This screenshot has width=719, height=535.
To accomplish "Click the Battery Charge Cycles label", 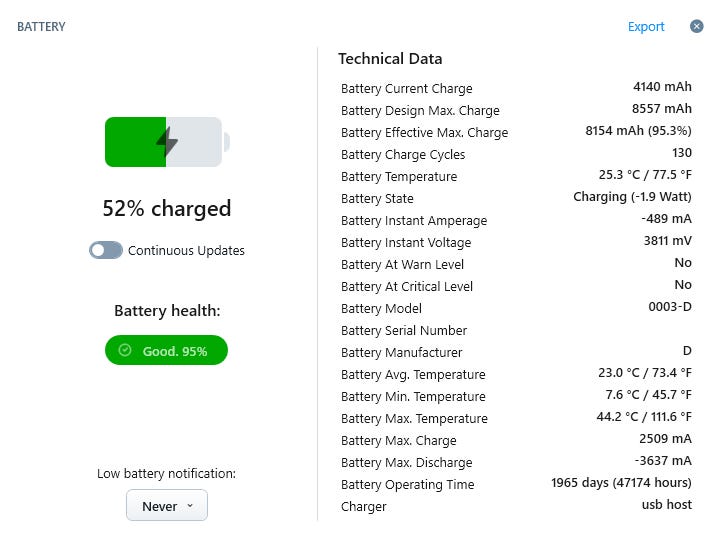I will click(403, 154).
